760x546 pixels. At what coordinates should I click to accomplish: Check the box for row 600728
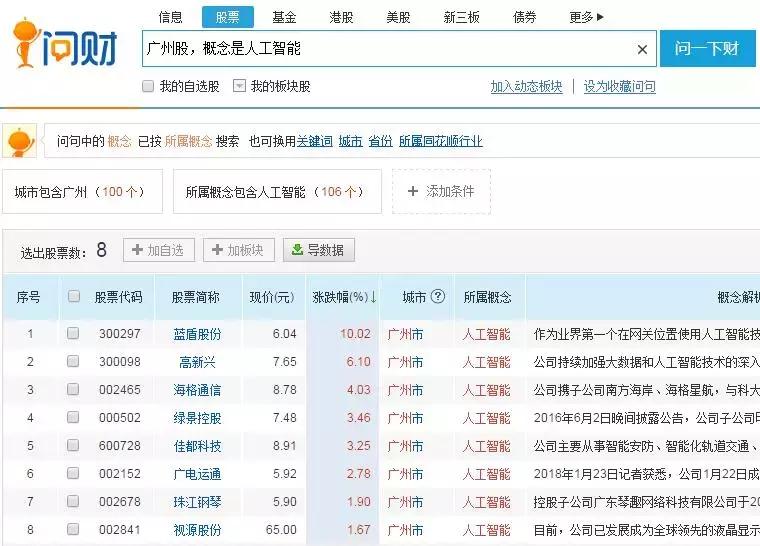tap(73, 445)
